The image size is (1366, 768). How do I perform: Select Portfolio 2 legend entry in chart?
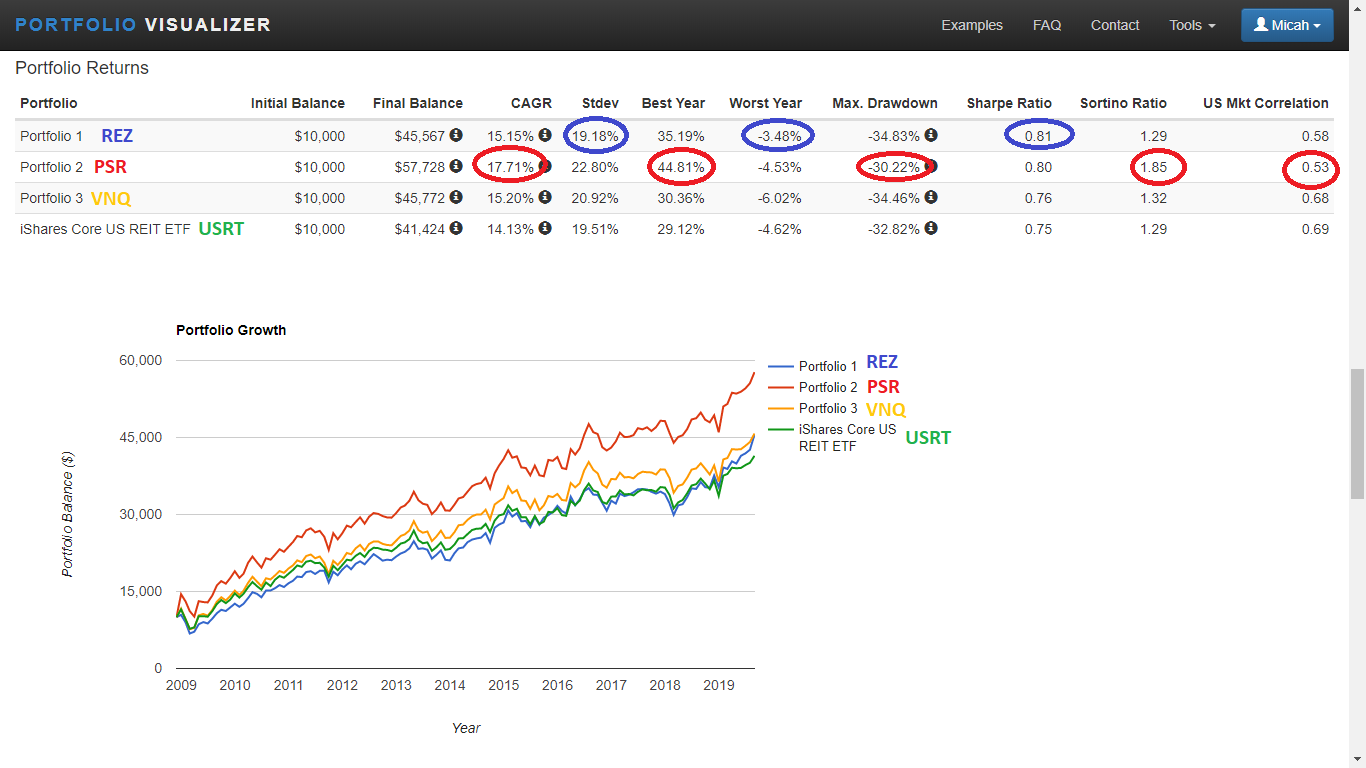813,387
